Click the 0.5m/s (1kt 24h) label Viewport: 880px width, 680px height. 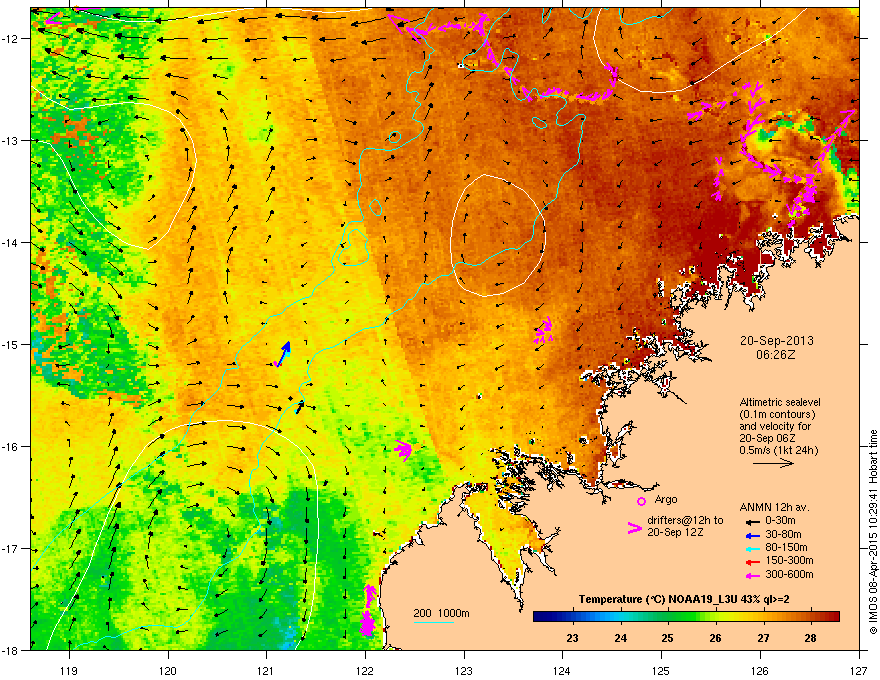pyautogui.click(x=779, y=450)
